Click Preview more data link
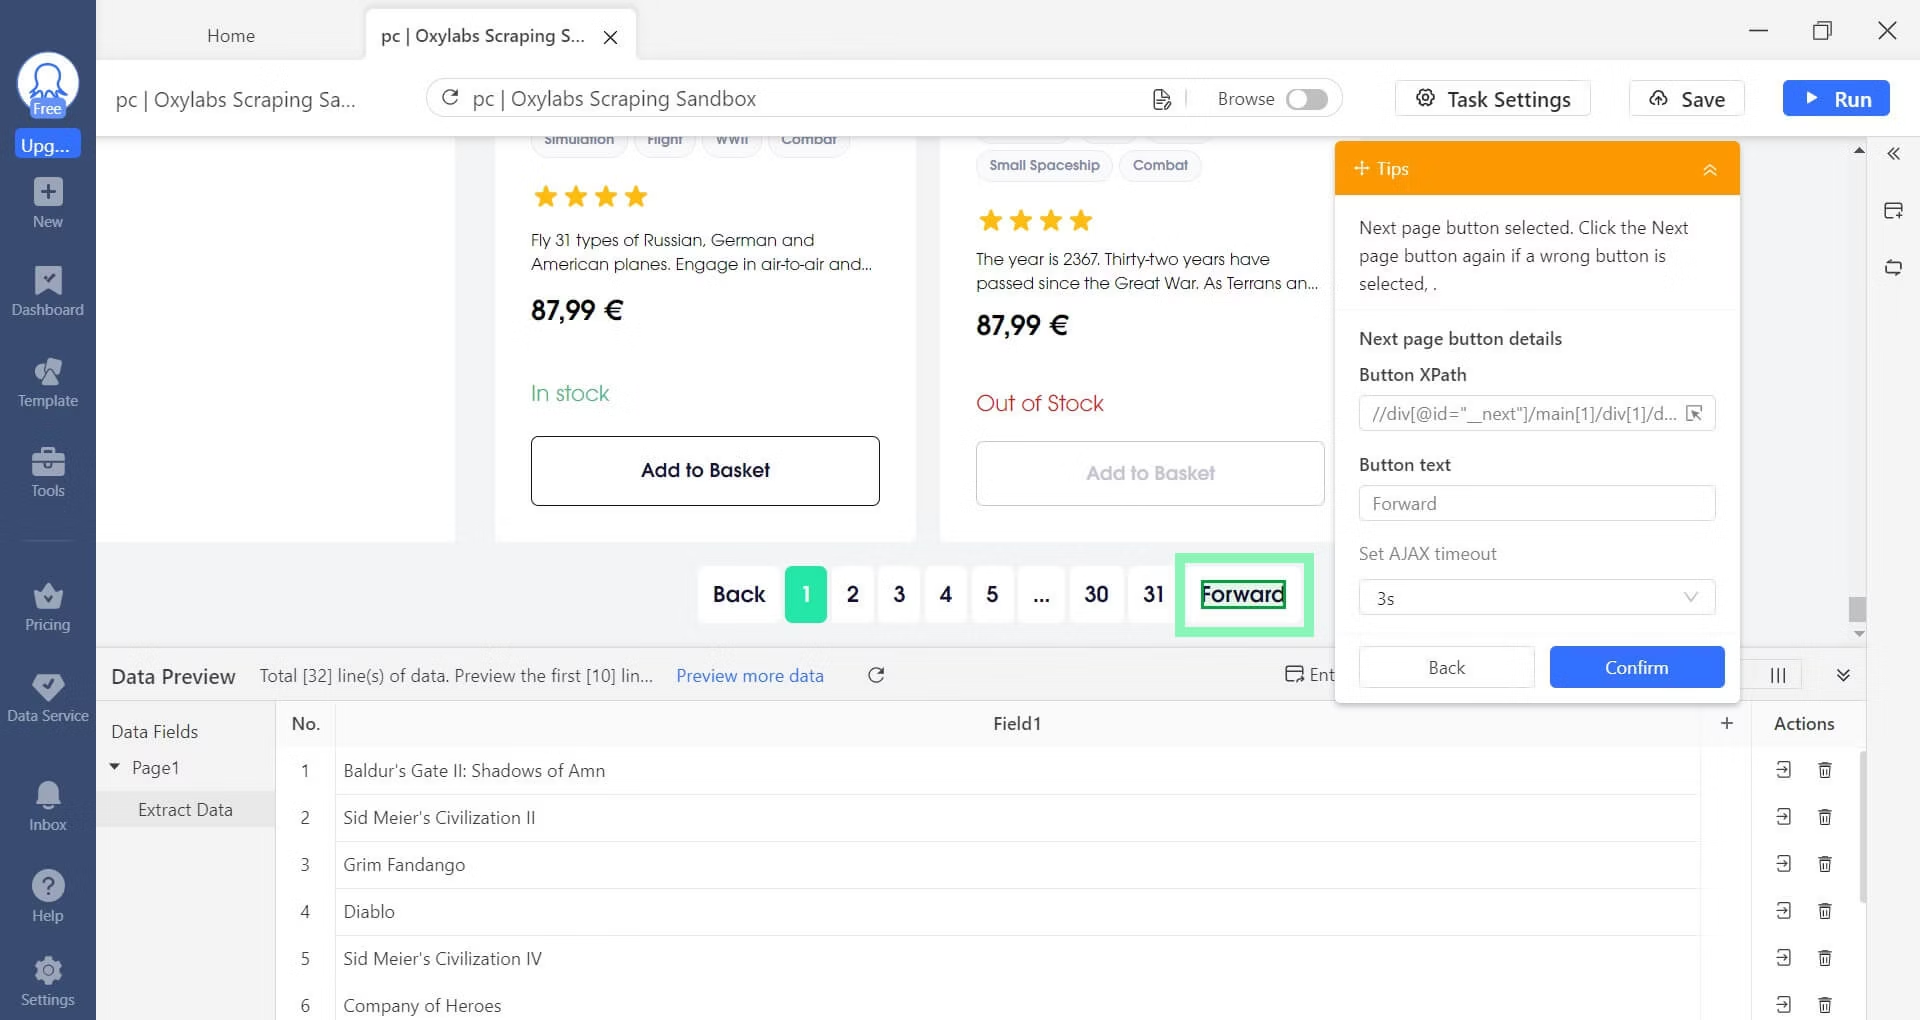Viewport: 1920px width, 1020px height. pyautogui.click(x=749, y=676)
